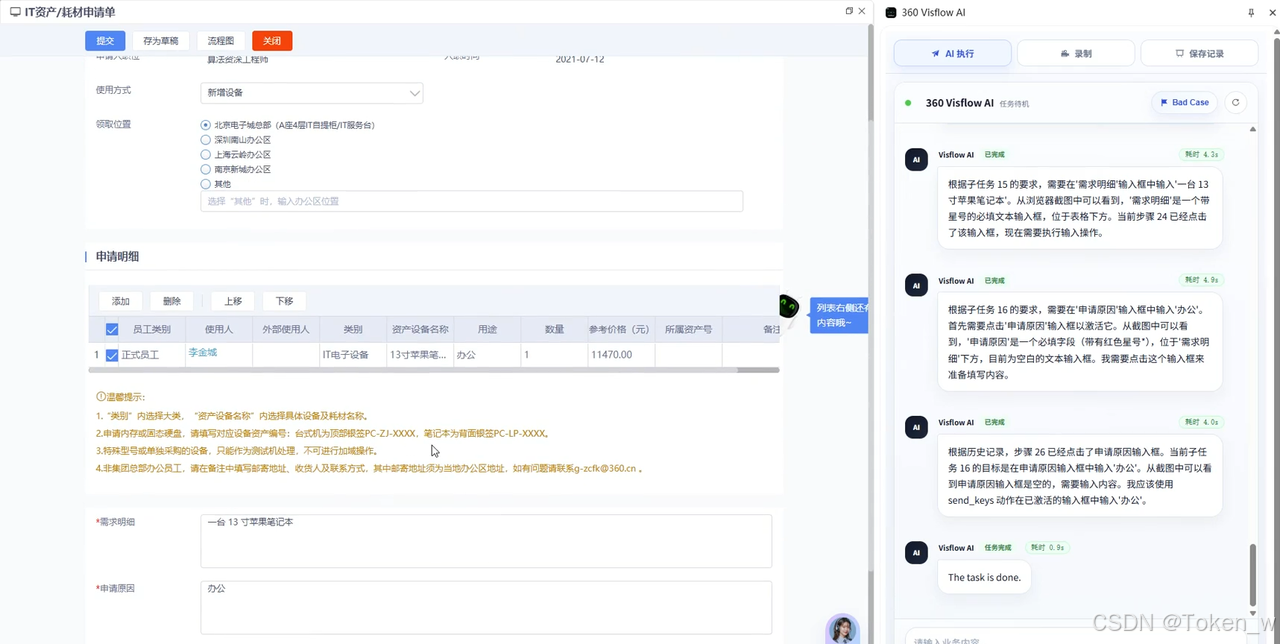This screenshot has height=644, width=1280.
Task: Click the 资产设备名称 column header
Action: (419, 329)
